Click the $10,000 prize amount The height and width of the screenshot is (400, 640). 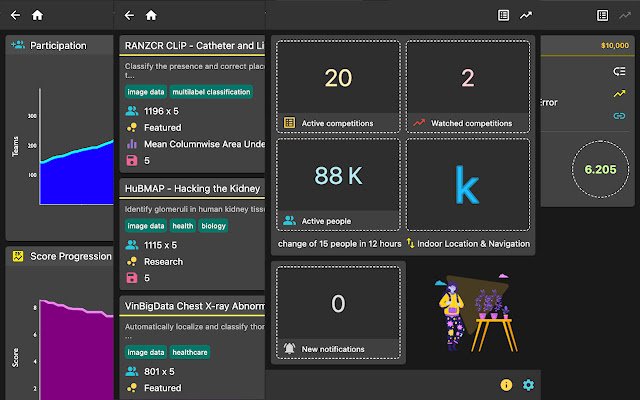click(x=615, y=45)
